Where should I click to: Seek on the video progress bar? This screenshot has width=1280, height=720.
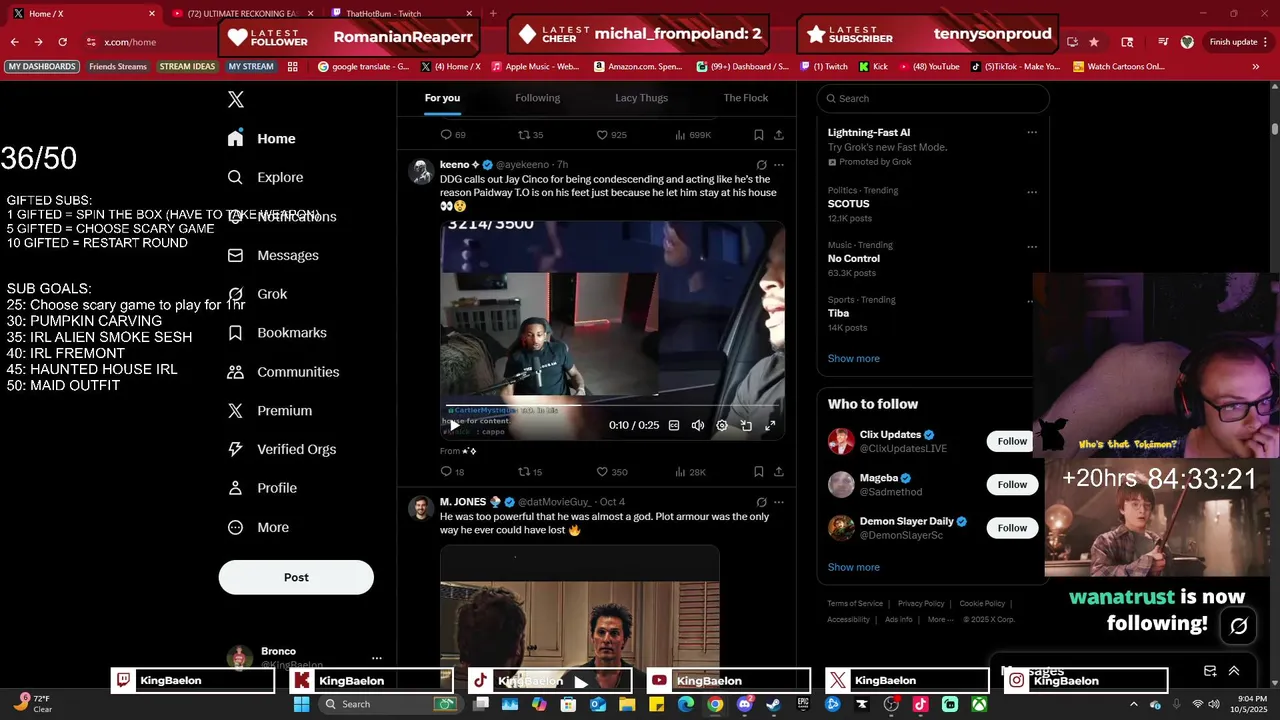tap(612, 406)
